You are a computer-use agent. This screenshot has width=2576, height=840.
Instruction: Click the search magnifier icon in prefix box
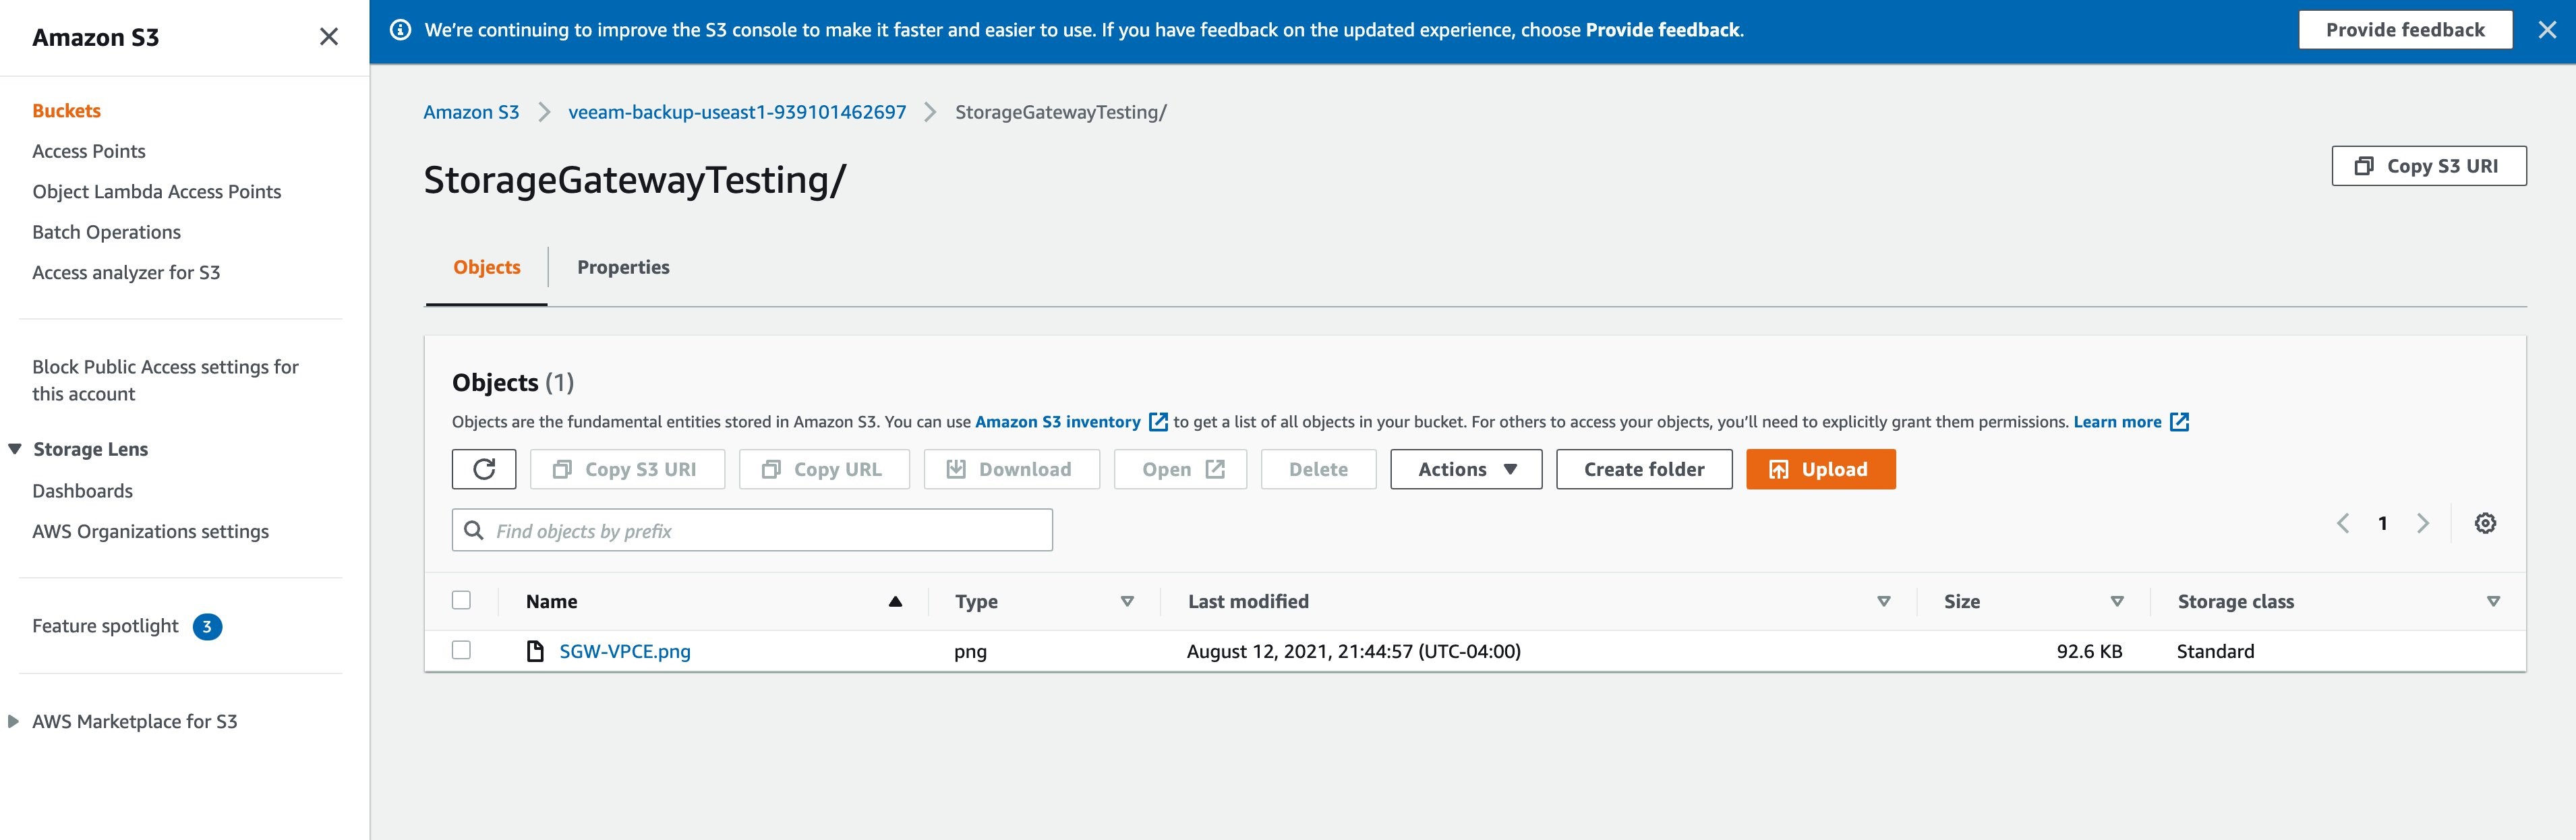tap(474, 530)
